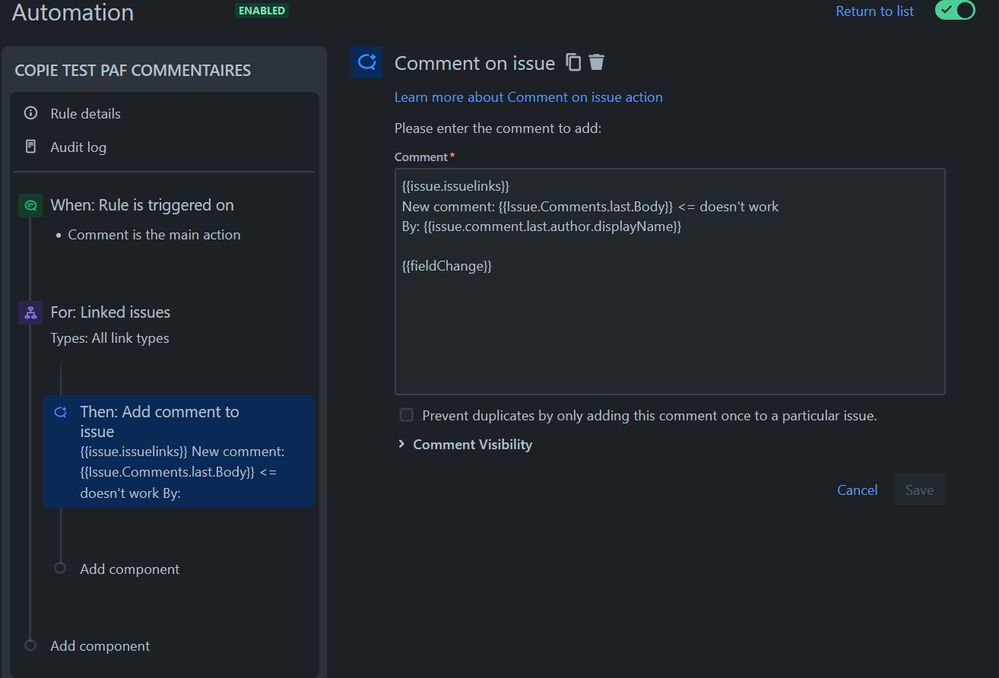
Task: Add component at the bottom of the rule
Action: (x=100, y=646)
